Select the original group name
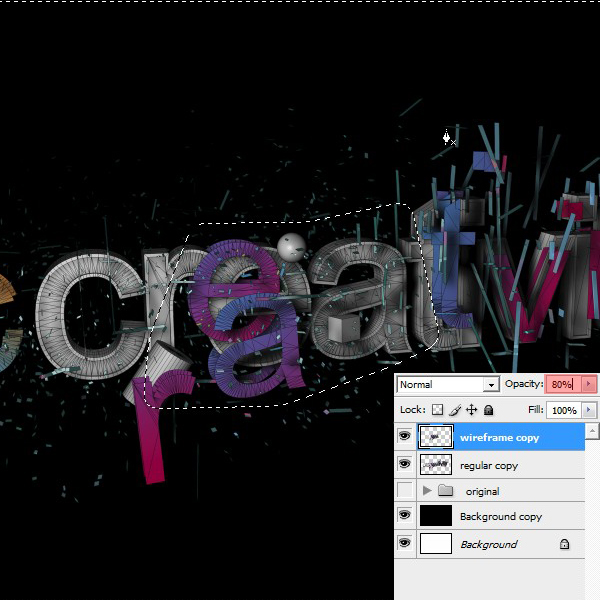Viewport: 600px width, 600px height. 482,491
